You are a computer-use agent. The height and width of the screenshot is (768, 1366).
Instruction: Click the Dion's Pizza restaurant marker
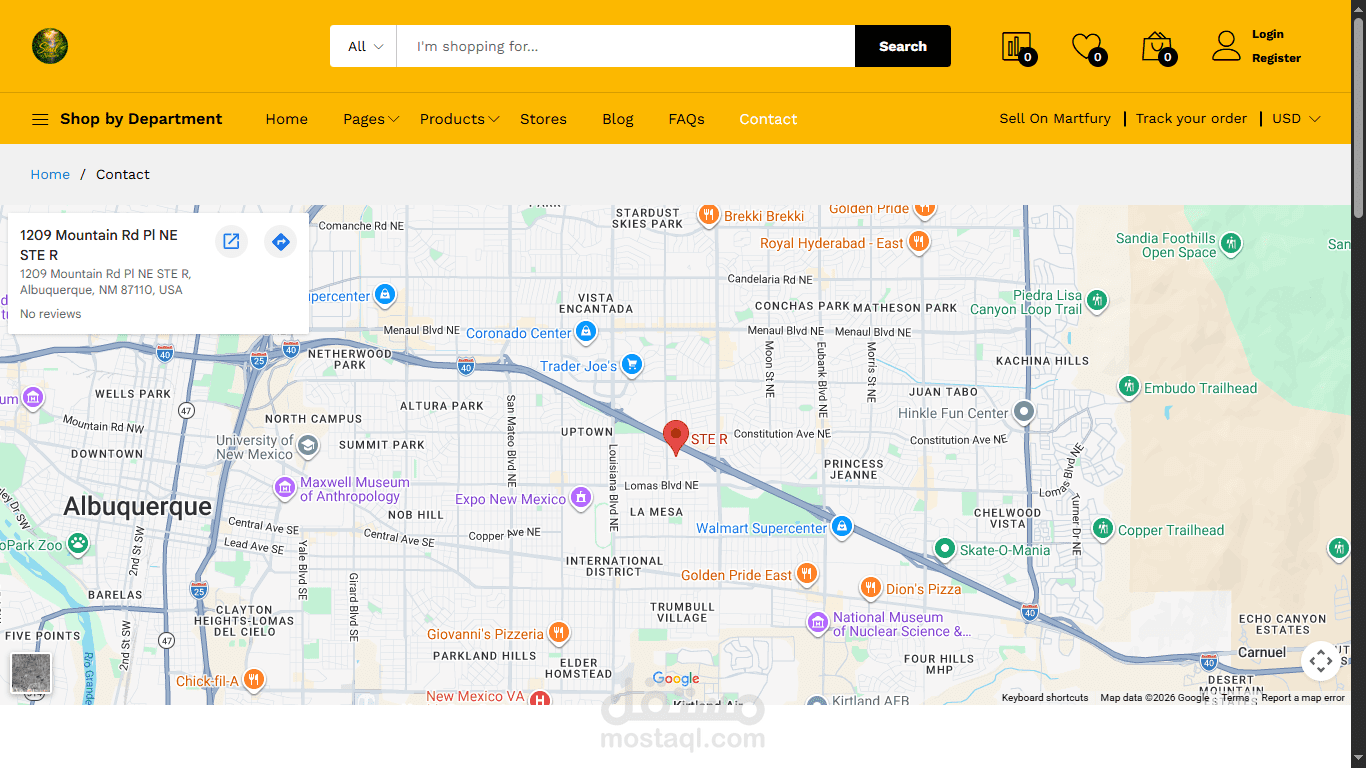pyautogui.click(x=871, y=588)
